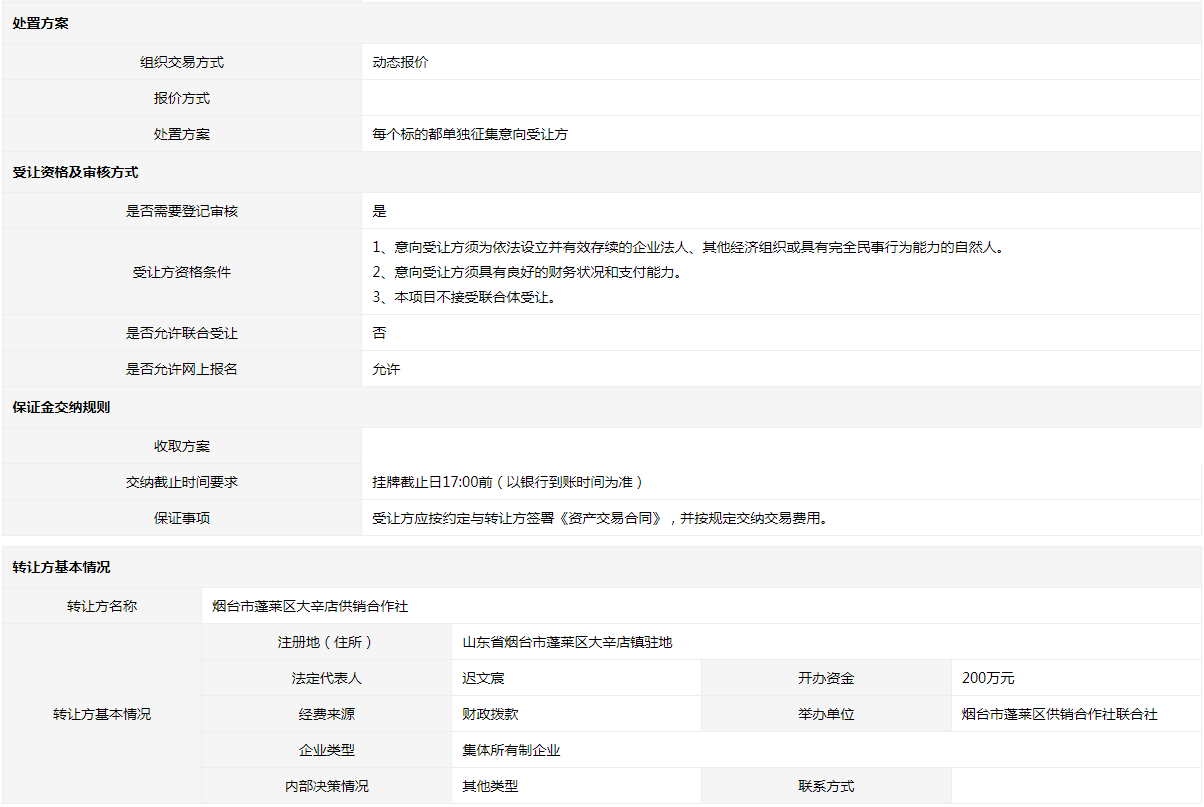The width and height of the screenshot is (1204, 807).
Task: Click the 转让方基本情况 section header
Action: point(61,567)
